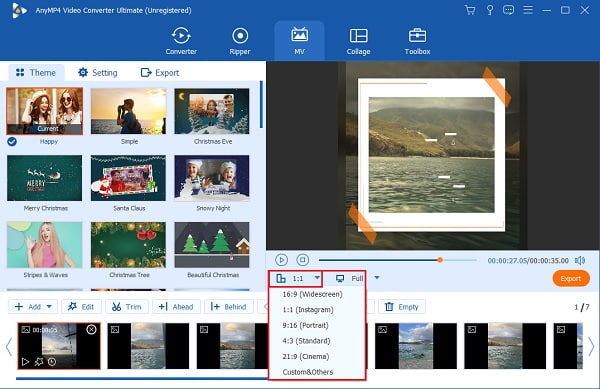The image size is (600, 389).
Task: Go to previous timeline clips arrow
Action: pos(8,347)
